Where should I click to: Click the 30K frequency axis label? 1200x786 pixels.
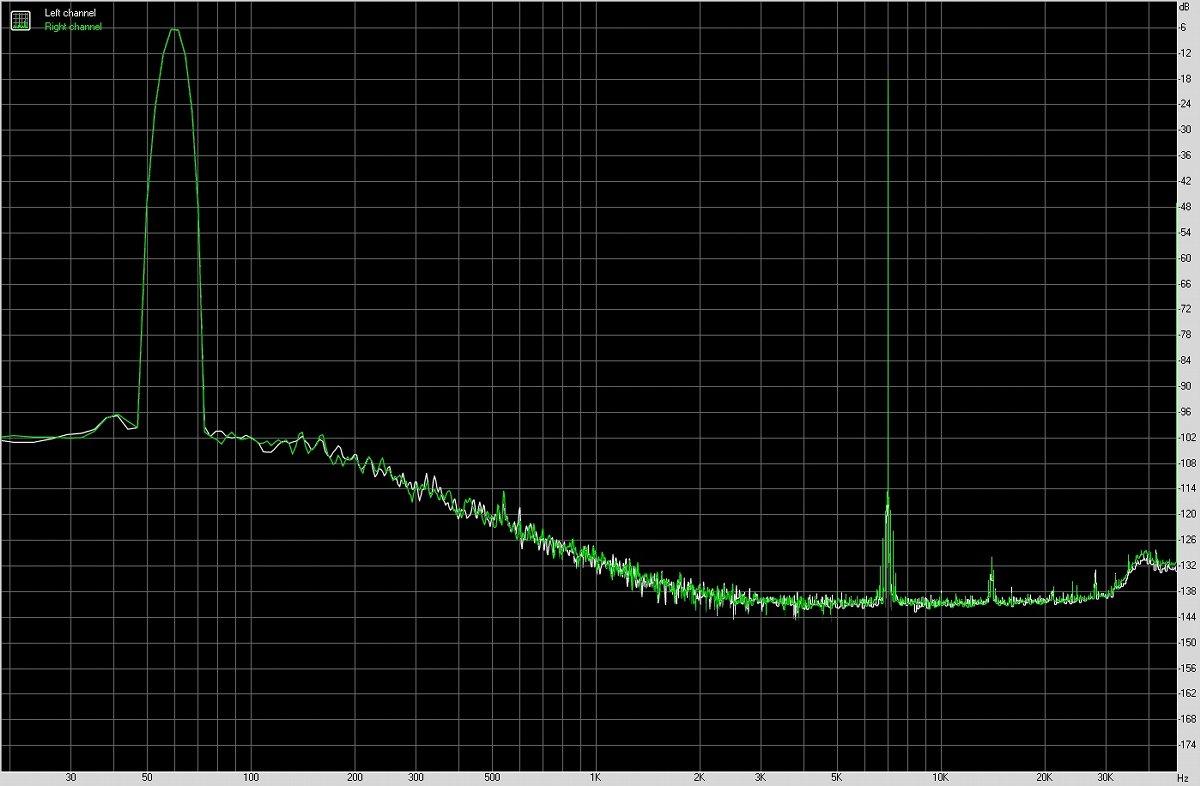click(x=1105, y=777)
